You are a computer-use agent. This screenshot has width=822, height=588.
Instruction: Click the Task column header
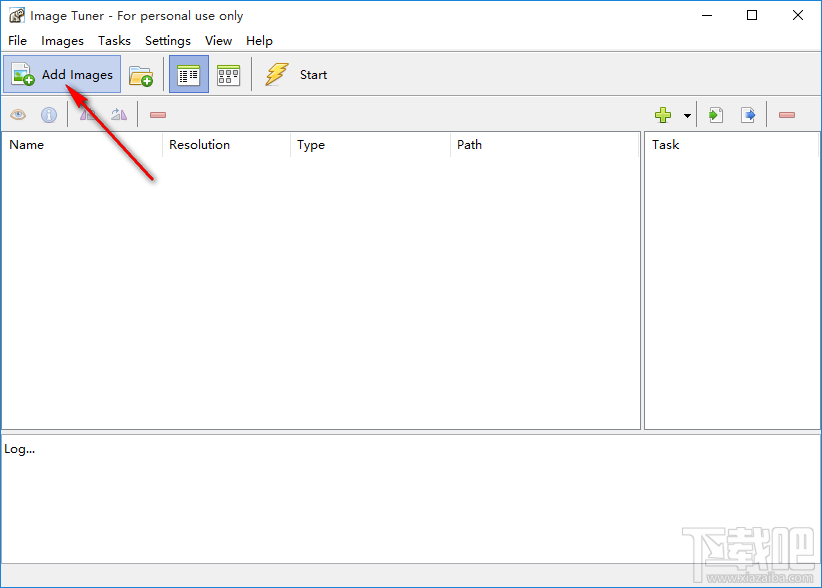coord(732,145)
